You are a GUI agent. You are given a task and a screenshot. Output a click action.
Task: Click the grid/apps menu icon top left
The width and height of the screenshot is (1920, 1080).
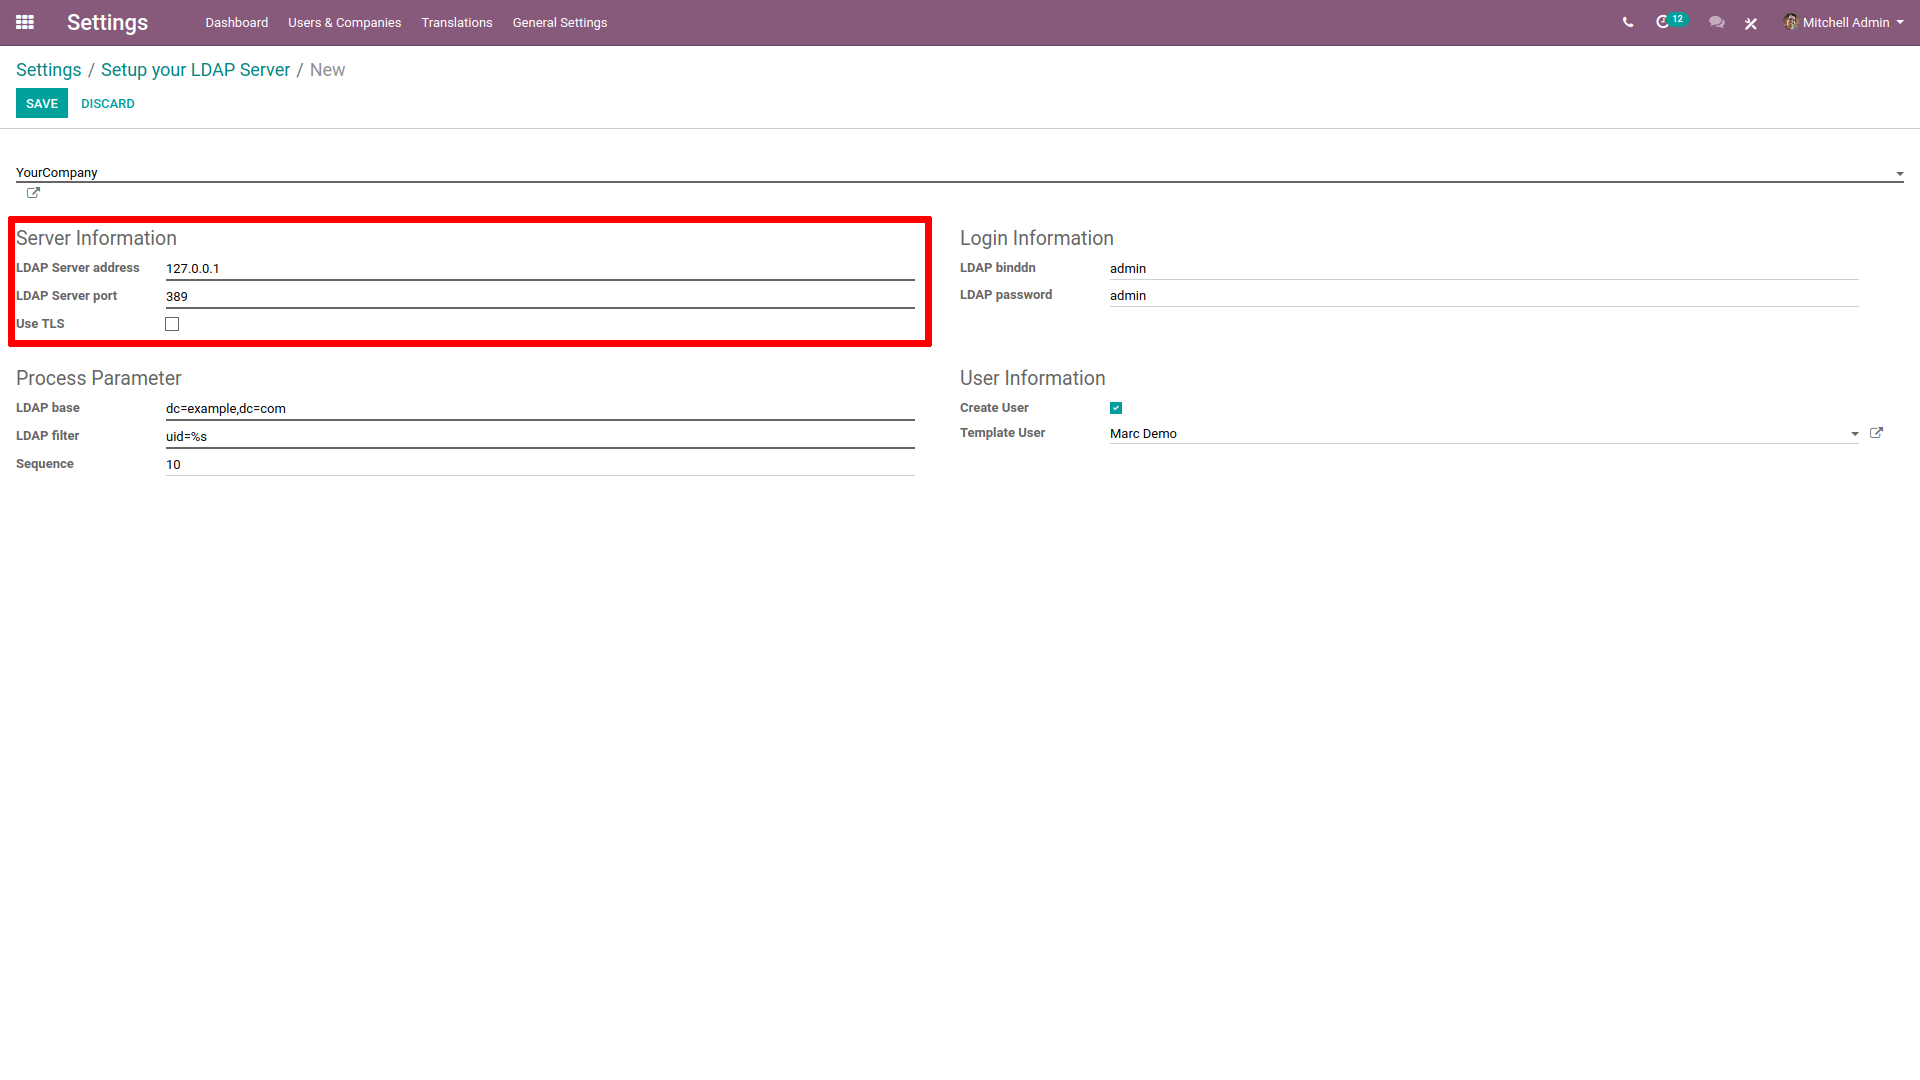[25, 22]
